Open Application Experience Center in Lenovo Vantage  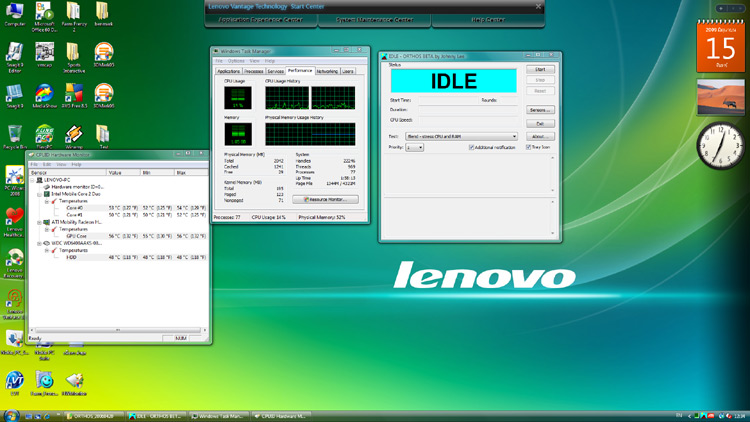pyautogui.click(x=261, y=20)
